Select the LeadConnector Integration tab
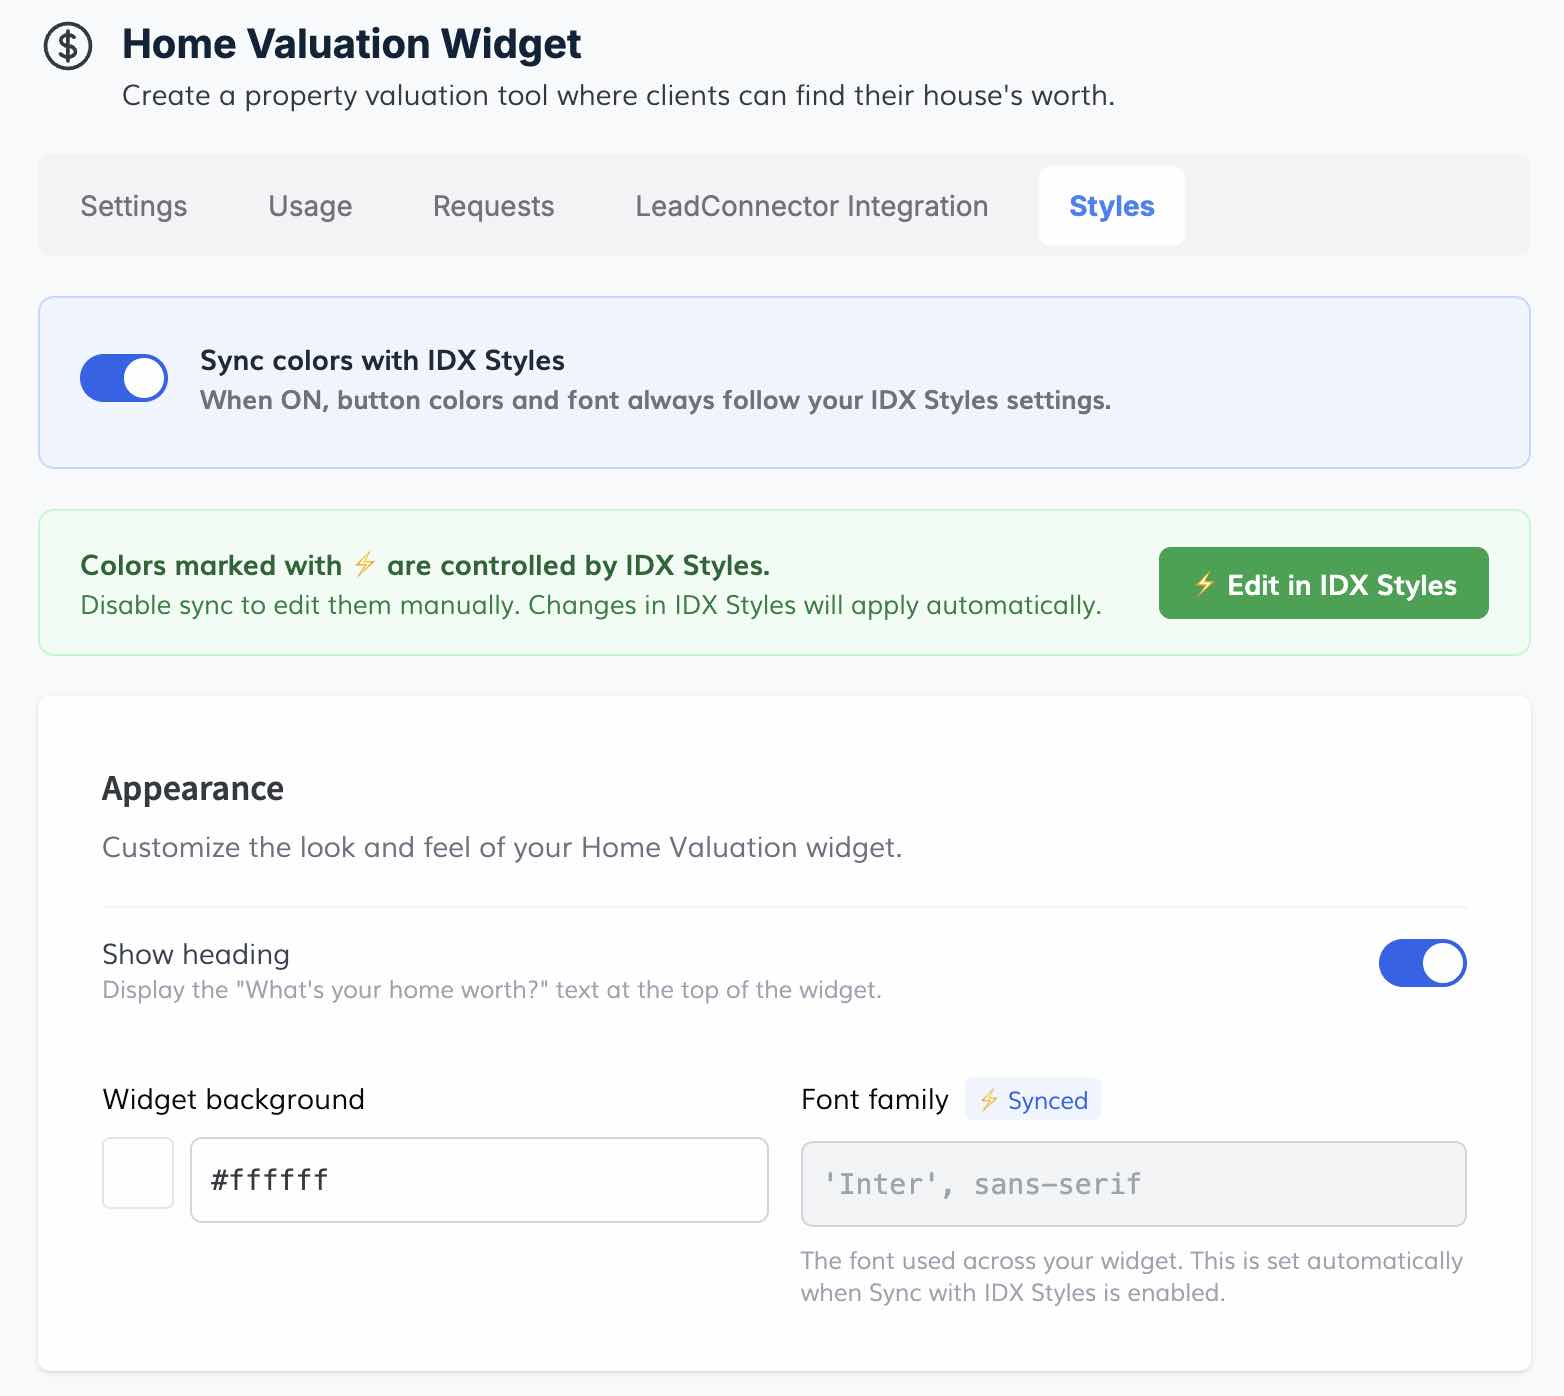 (811, 206)
